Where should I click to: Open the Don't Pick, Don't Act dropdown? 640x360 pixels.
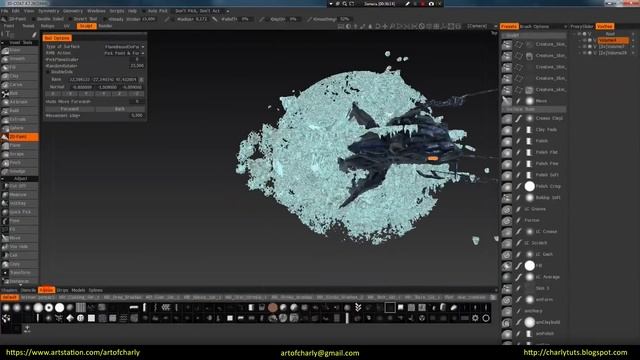click(202, 11)
